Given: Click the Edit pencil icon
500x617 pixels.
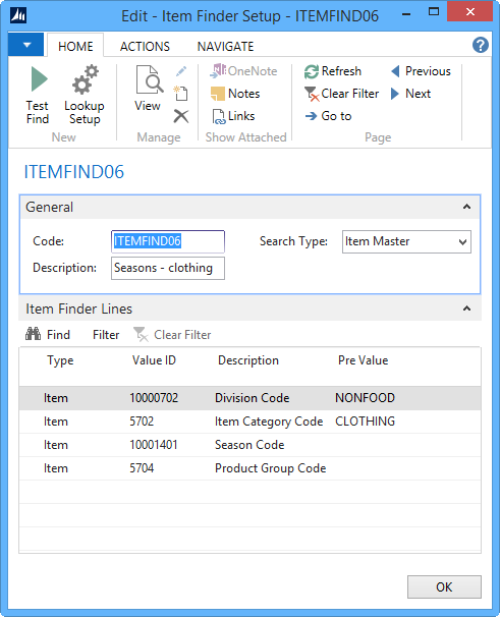Looking at the screenshot, I should [x=181, y=71].
